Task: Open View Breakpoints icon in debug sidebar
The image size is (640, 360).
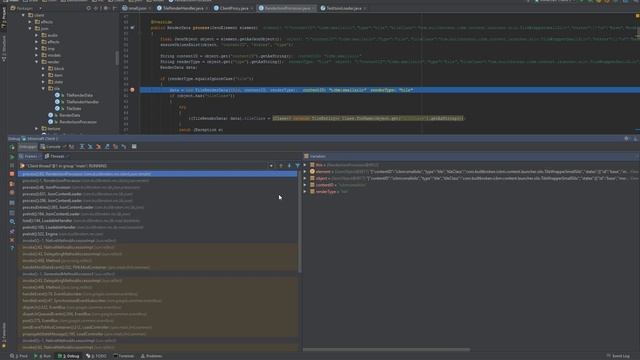Action: [12, 184]
